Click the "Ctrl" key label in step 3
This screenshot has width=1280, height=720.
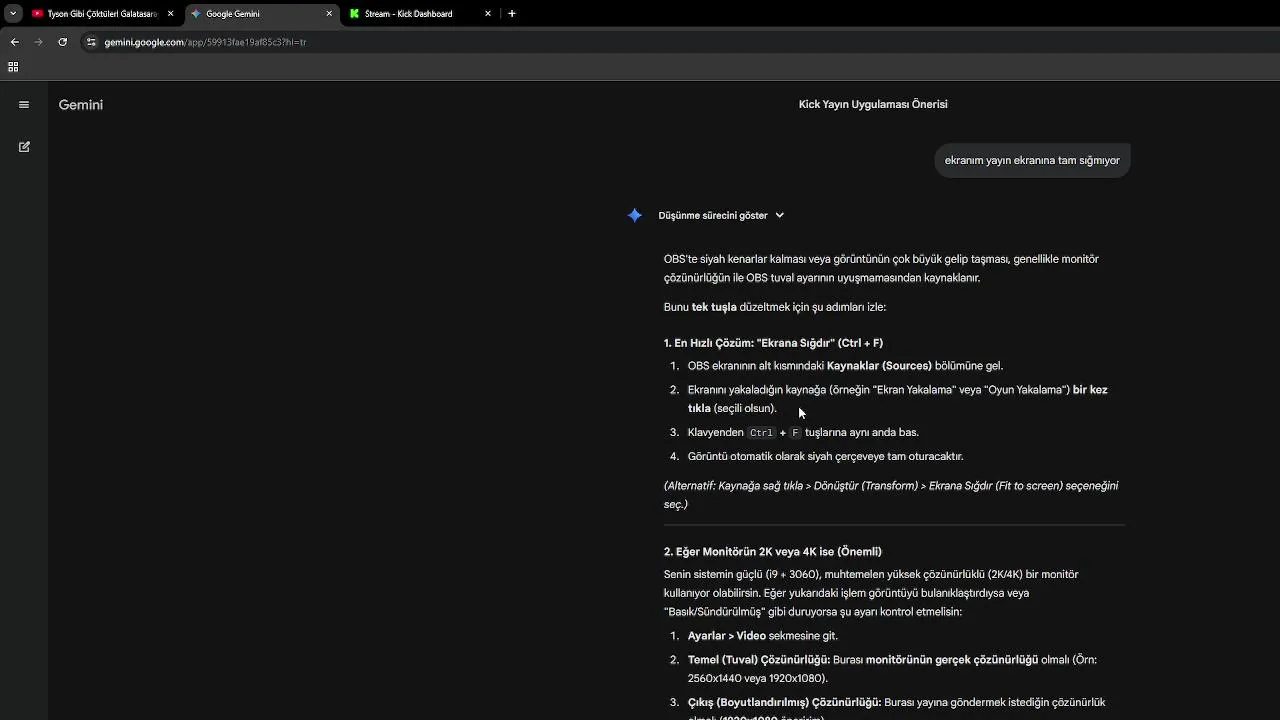(x=761, y=433)
